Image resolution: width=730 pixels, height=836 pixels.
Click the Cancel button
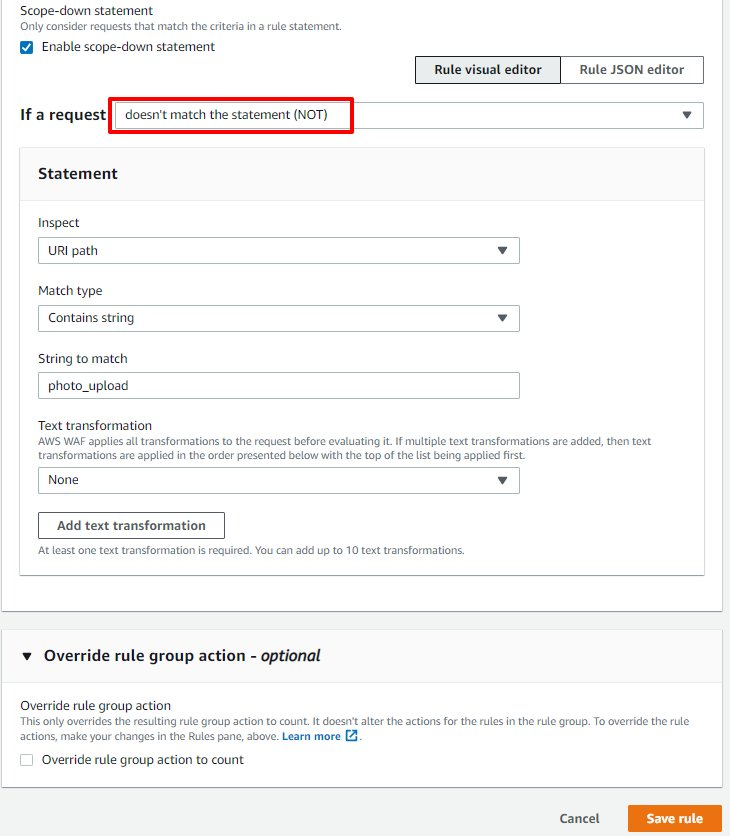[580, 818]
